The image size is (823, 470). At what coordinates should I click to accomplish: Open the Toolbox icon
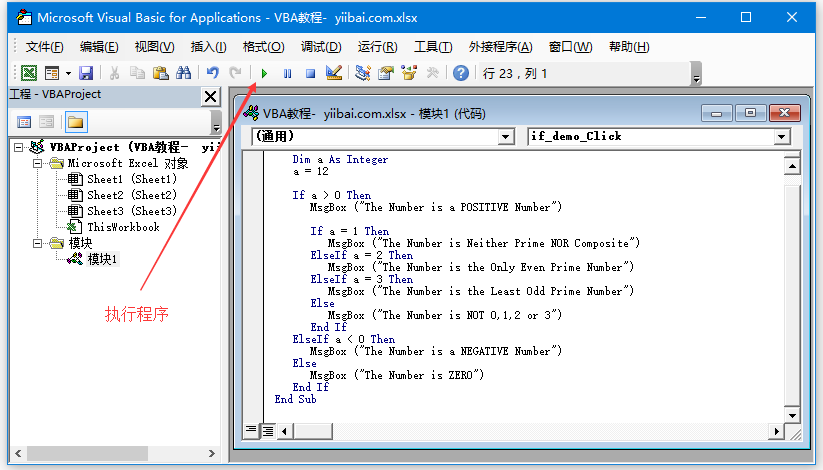[x=432, y=73]
